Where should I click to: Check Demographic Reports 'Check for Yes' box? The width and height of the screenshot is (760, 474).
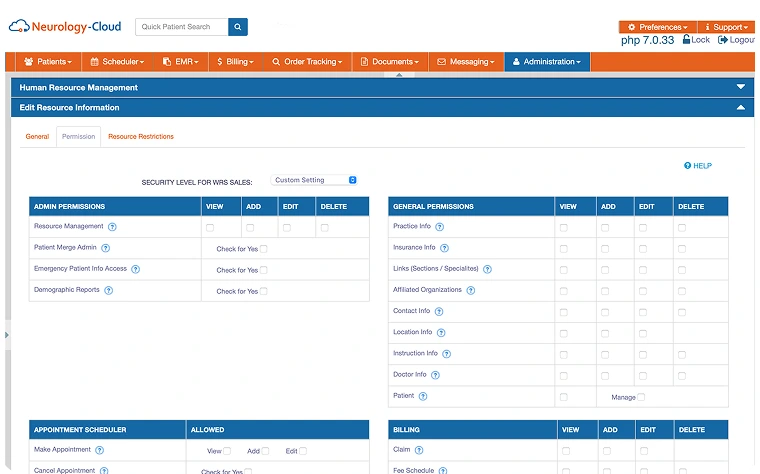264,291
